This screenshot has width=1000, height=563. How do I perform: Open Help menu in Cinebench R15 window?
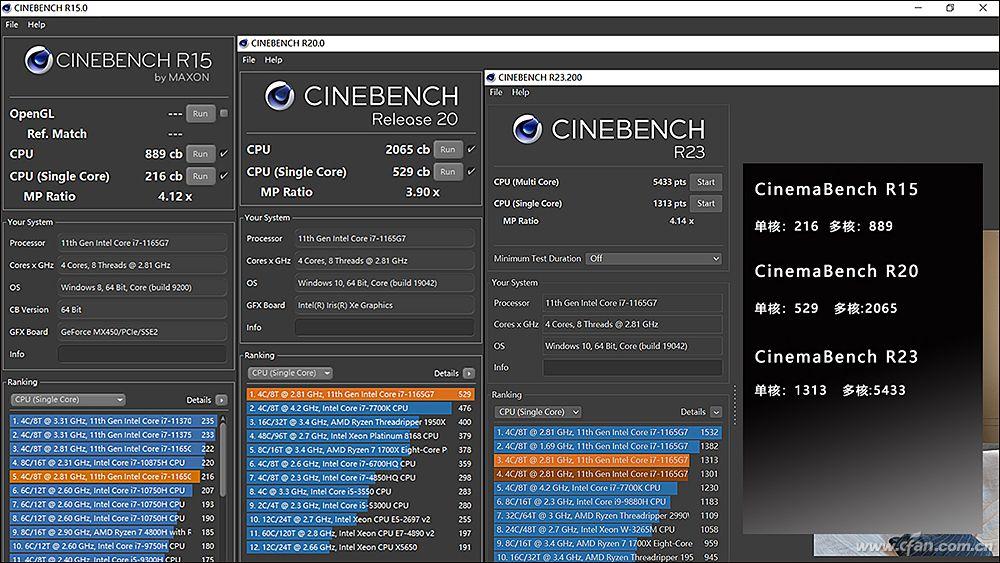point(36,24)
